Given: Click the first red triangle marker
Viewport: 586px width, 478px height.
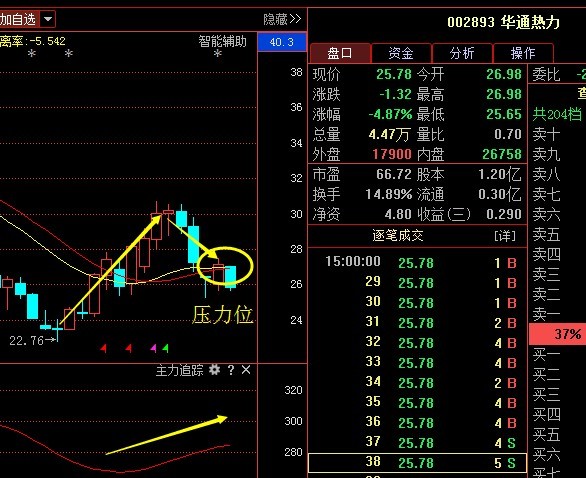Looking at the screenshot, I should pos(104,348).
